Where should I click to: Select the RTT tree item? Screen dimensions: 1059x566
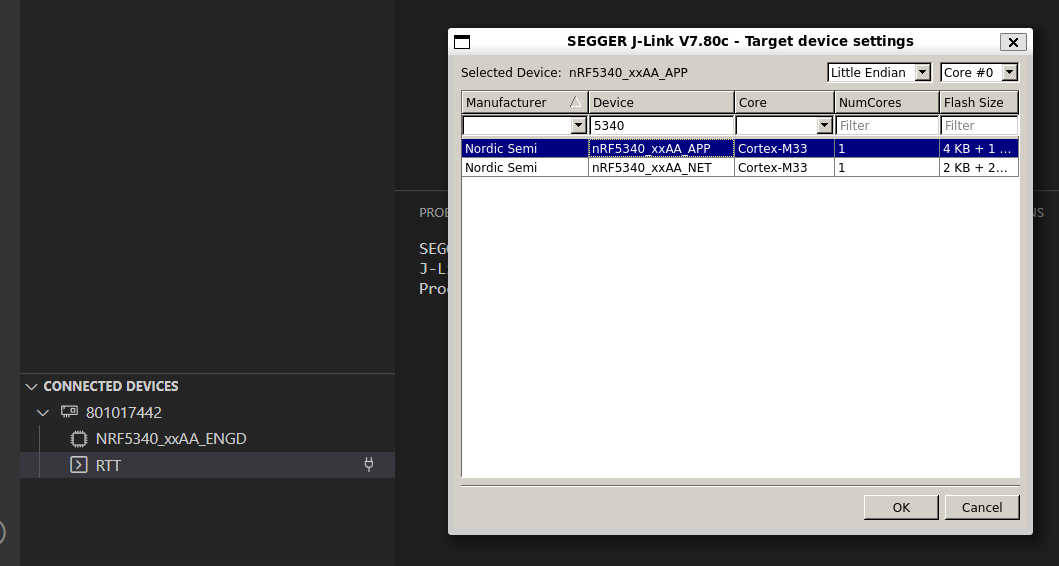pyautogui.click(x=207, y=465)
